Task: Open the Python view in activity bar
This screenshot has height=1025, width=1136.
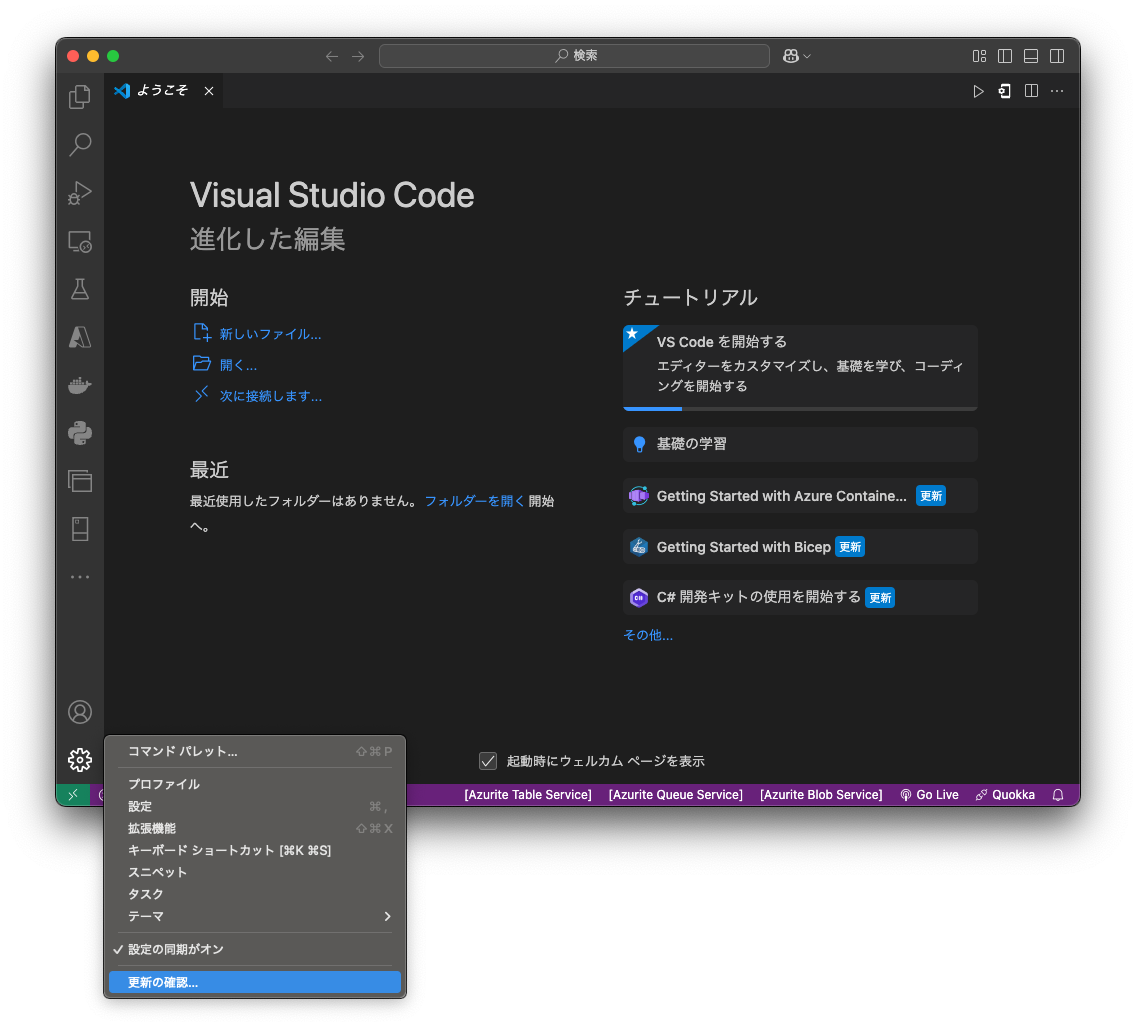Action: pos(80,433)
